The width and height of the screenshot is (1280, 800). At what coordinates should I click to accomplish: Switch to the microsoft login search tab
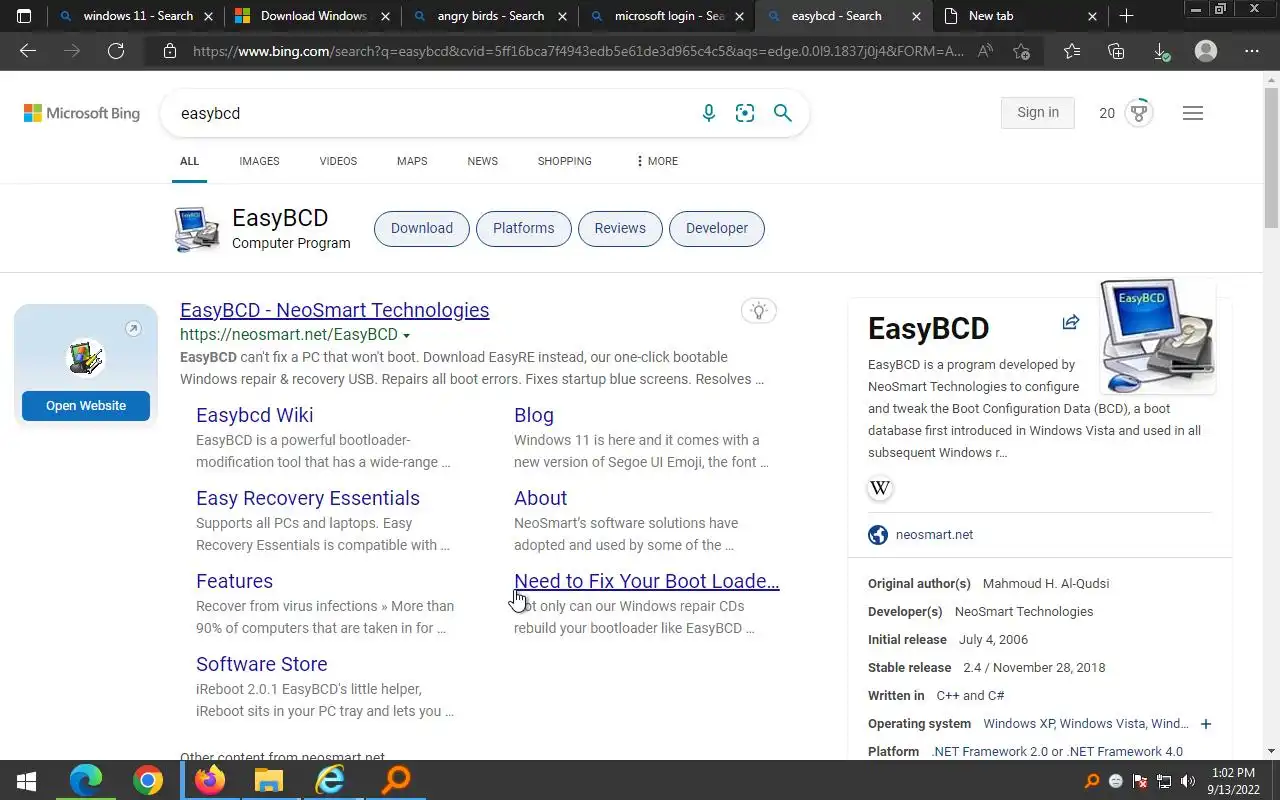point(666,16)
